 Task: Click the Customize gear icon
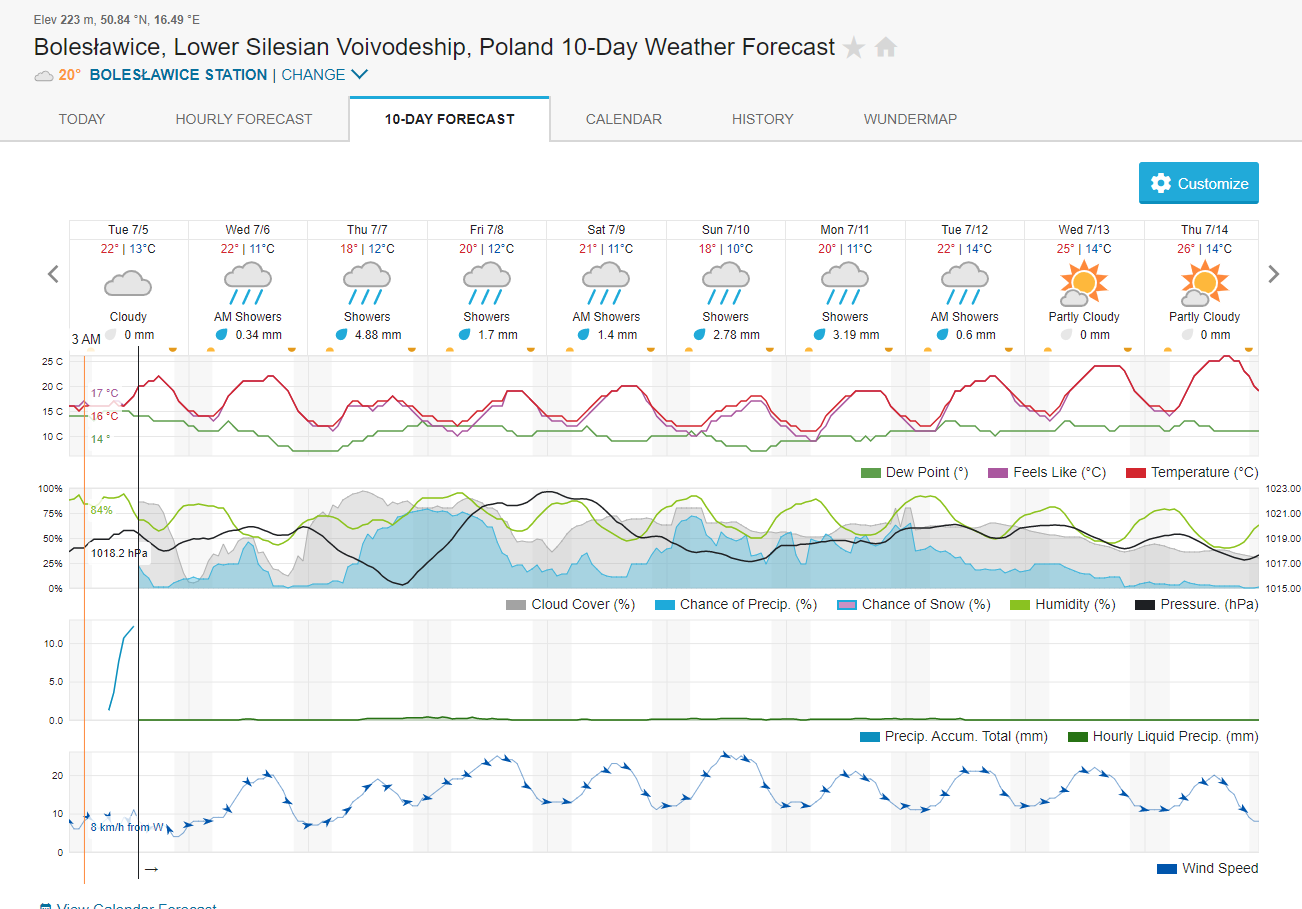tap(1161, 184)
